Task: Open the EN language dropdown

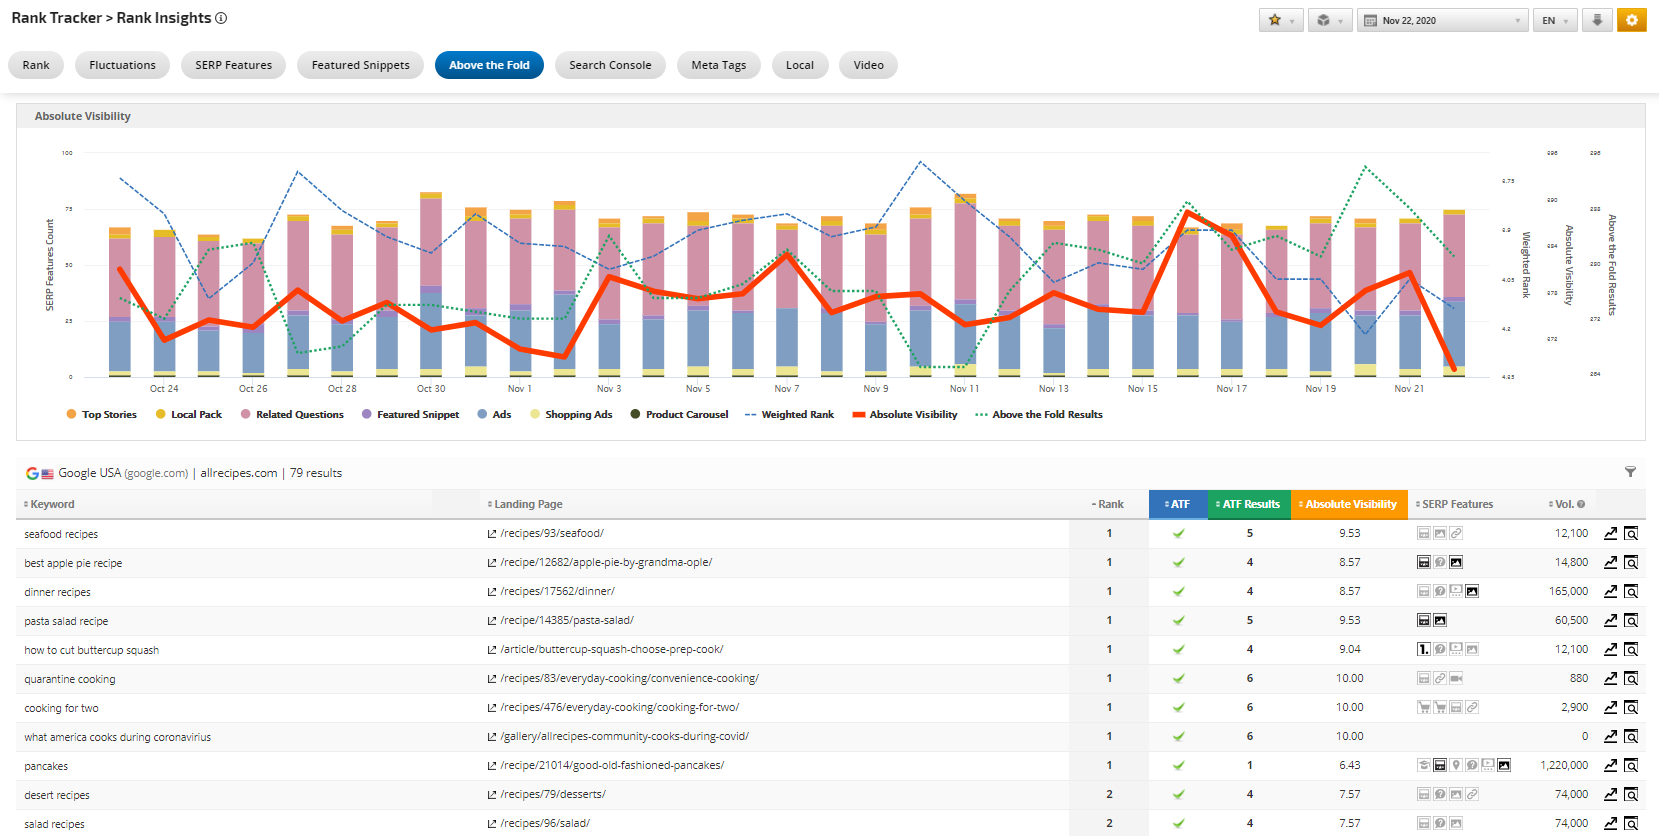Action: (1554, 20)
